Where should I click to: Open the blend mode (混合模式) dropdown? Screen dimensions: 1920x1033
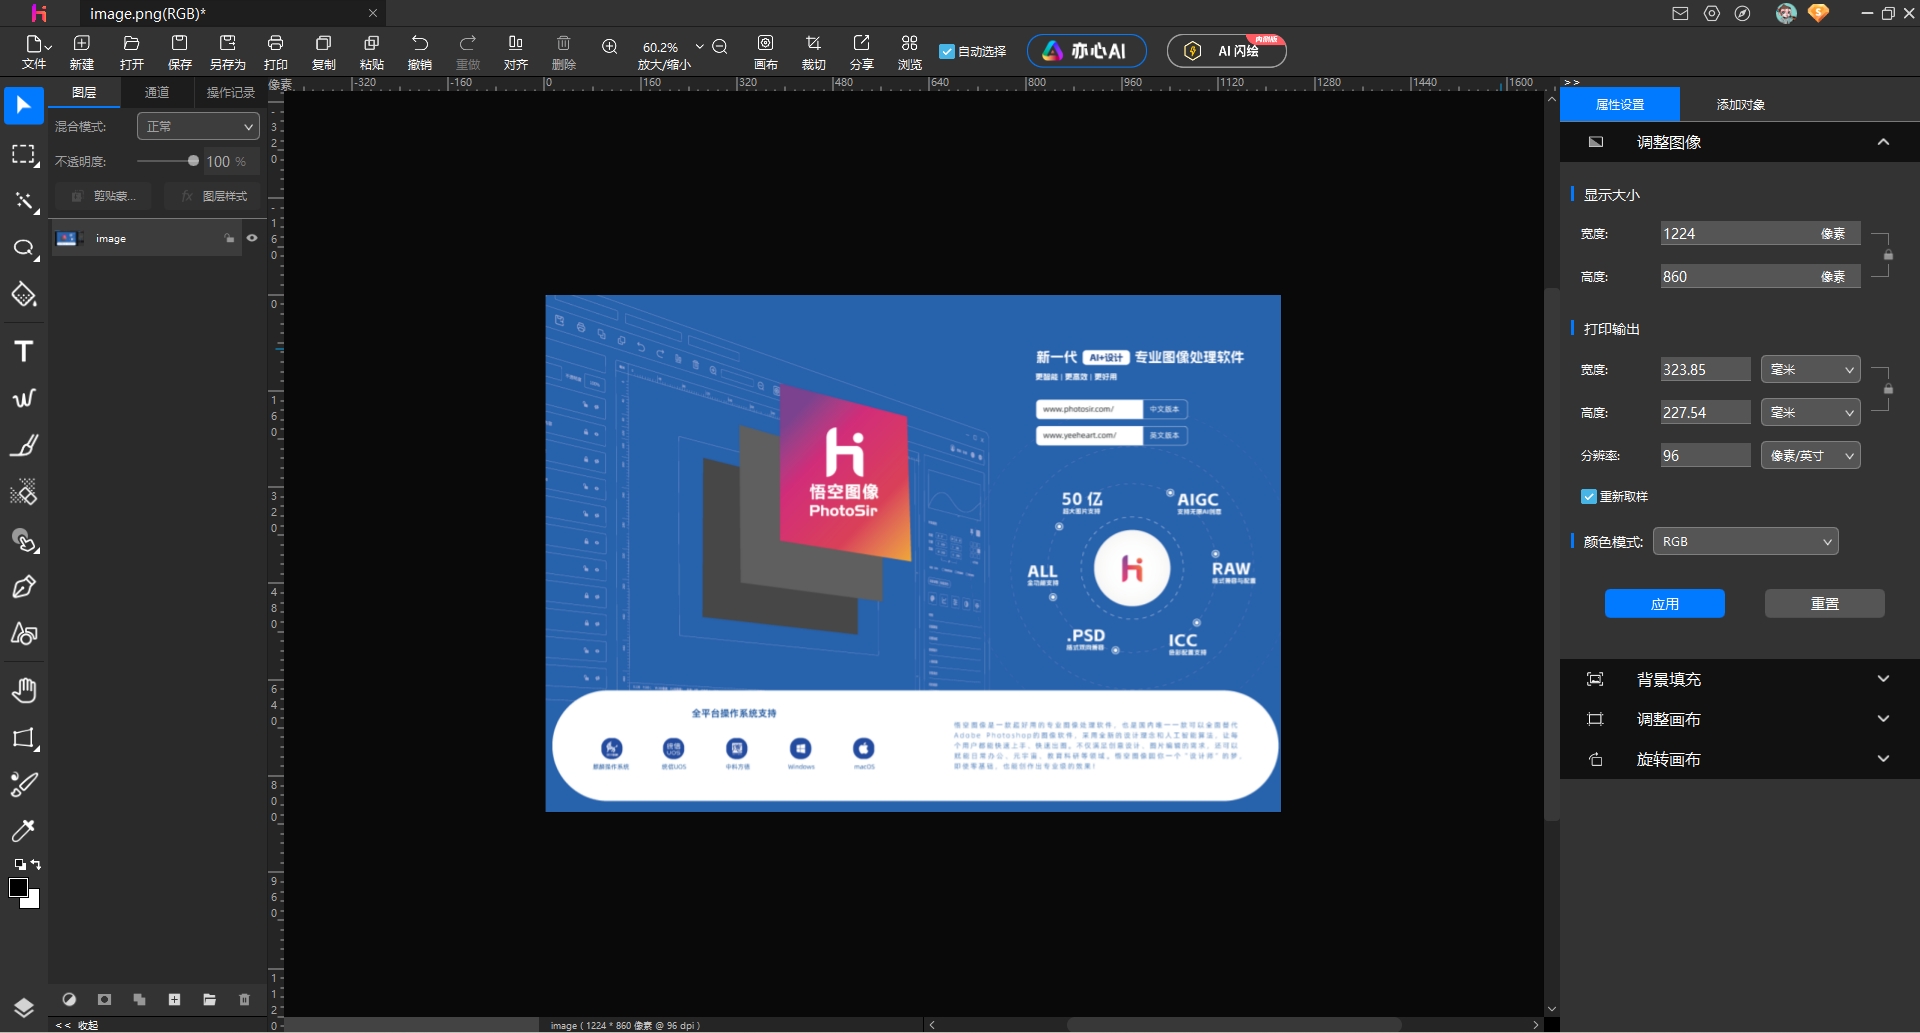click(x=198, y=126)
